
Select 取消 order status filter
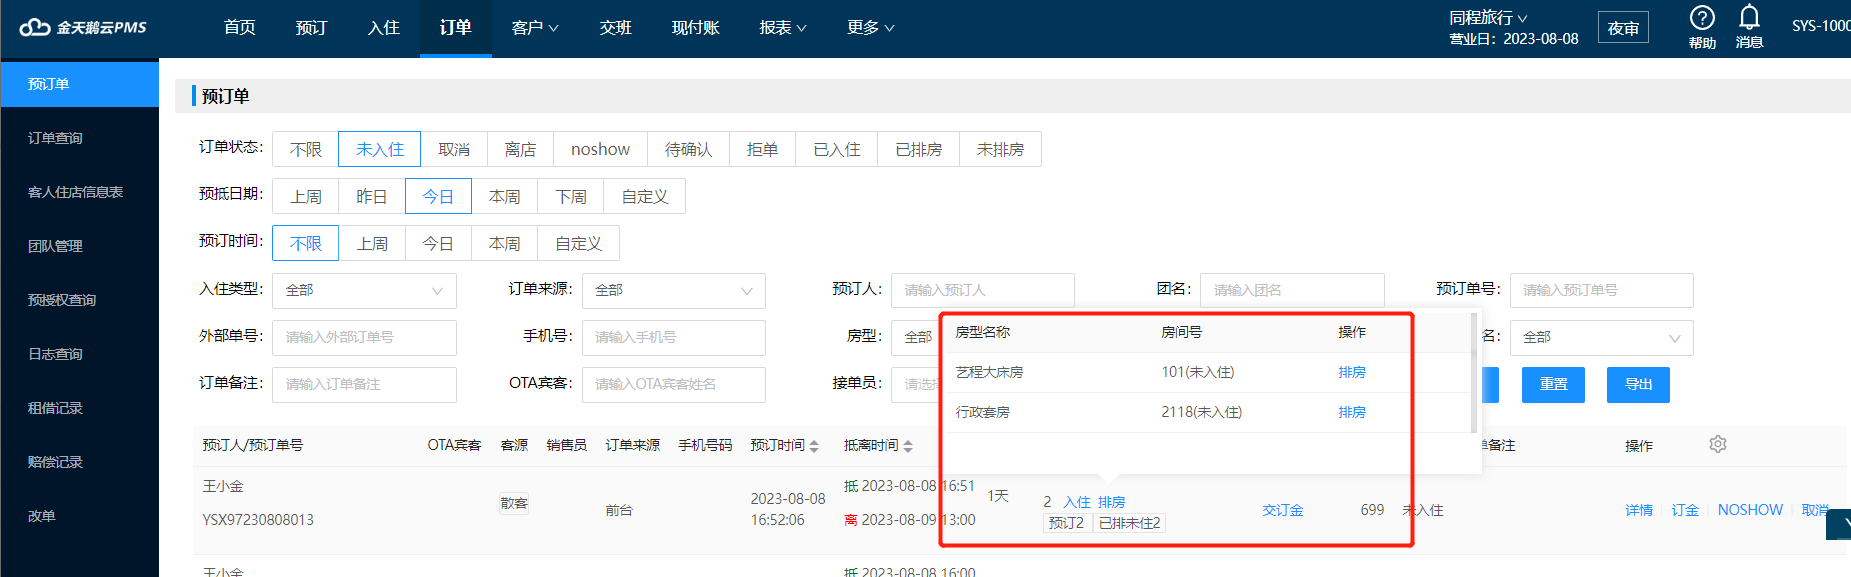454,149
